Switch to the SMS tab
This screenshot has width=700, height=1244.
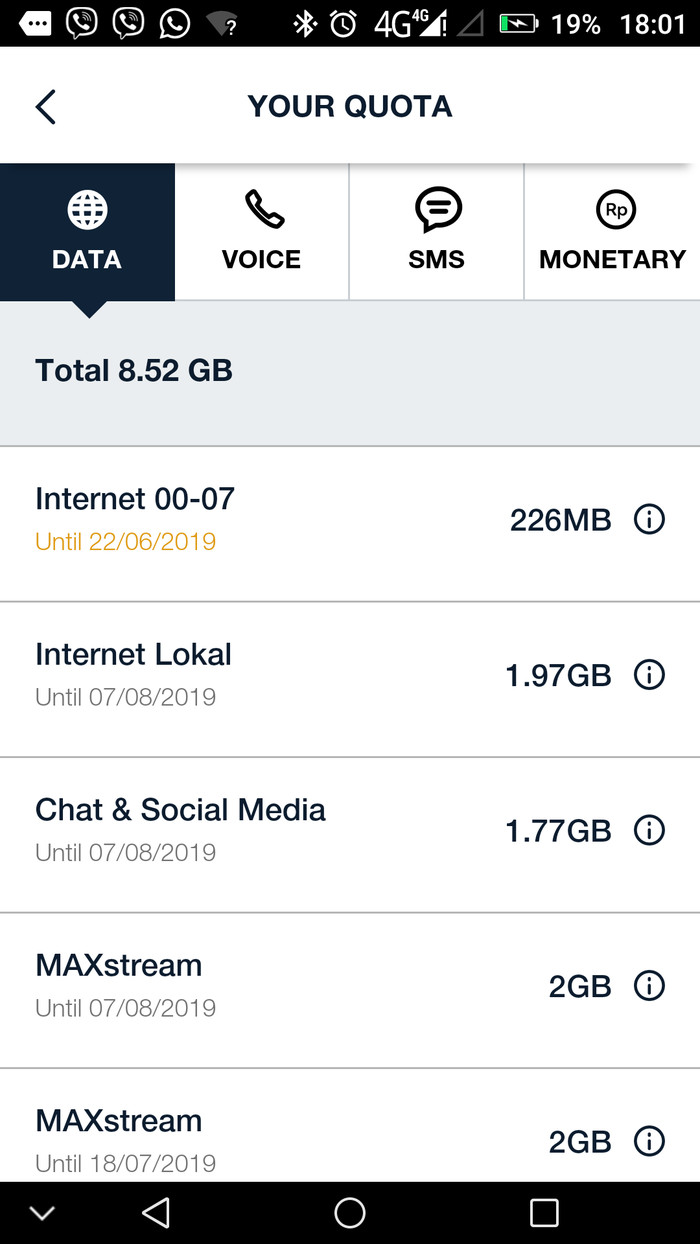point(437,232)
